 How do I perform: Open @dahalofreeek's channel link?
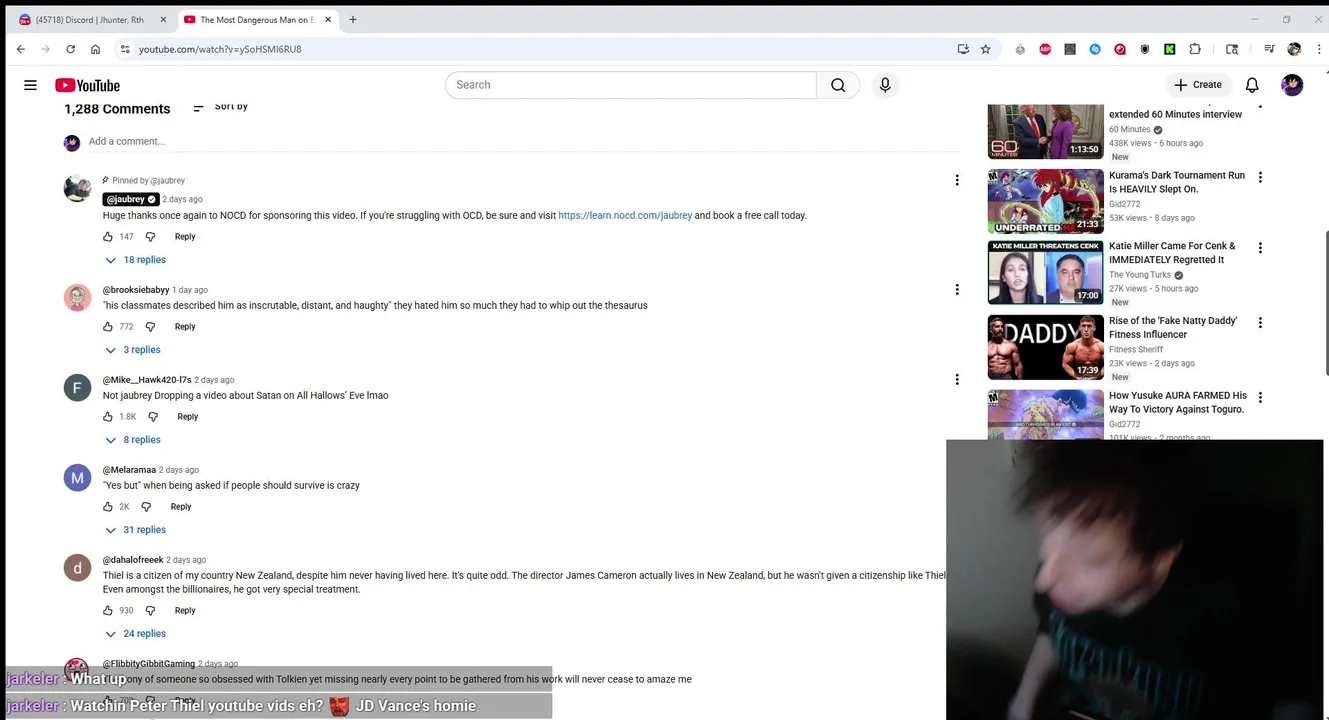(x=133, y=560)
